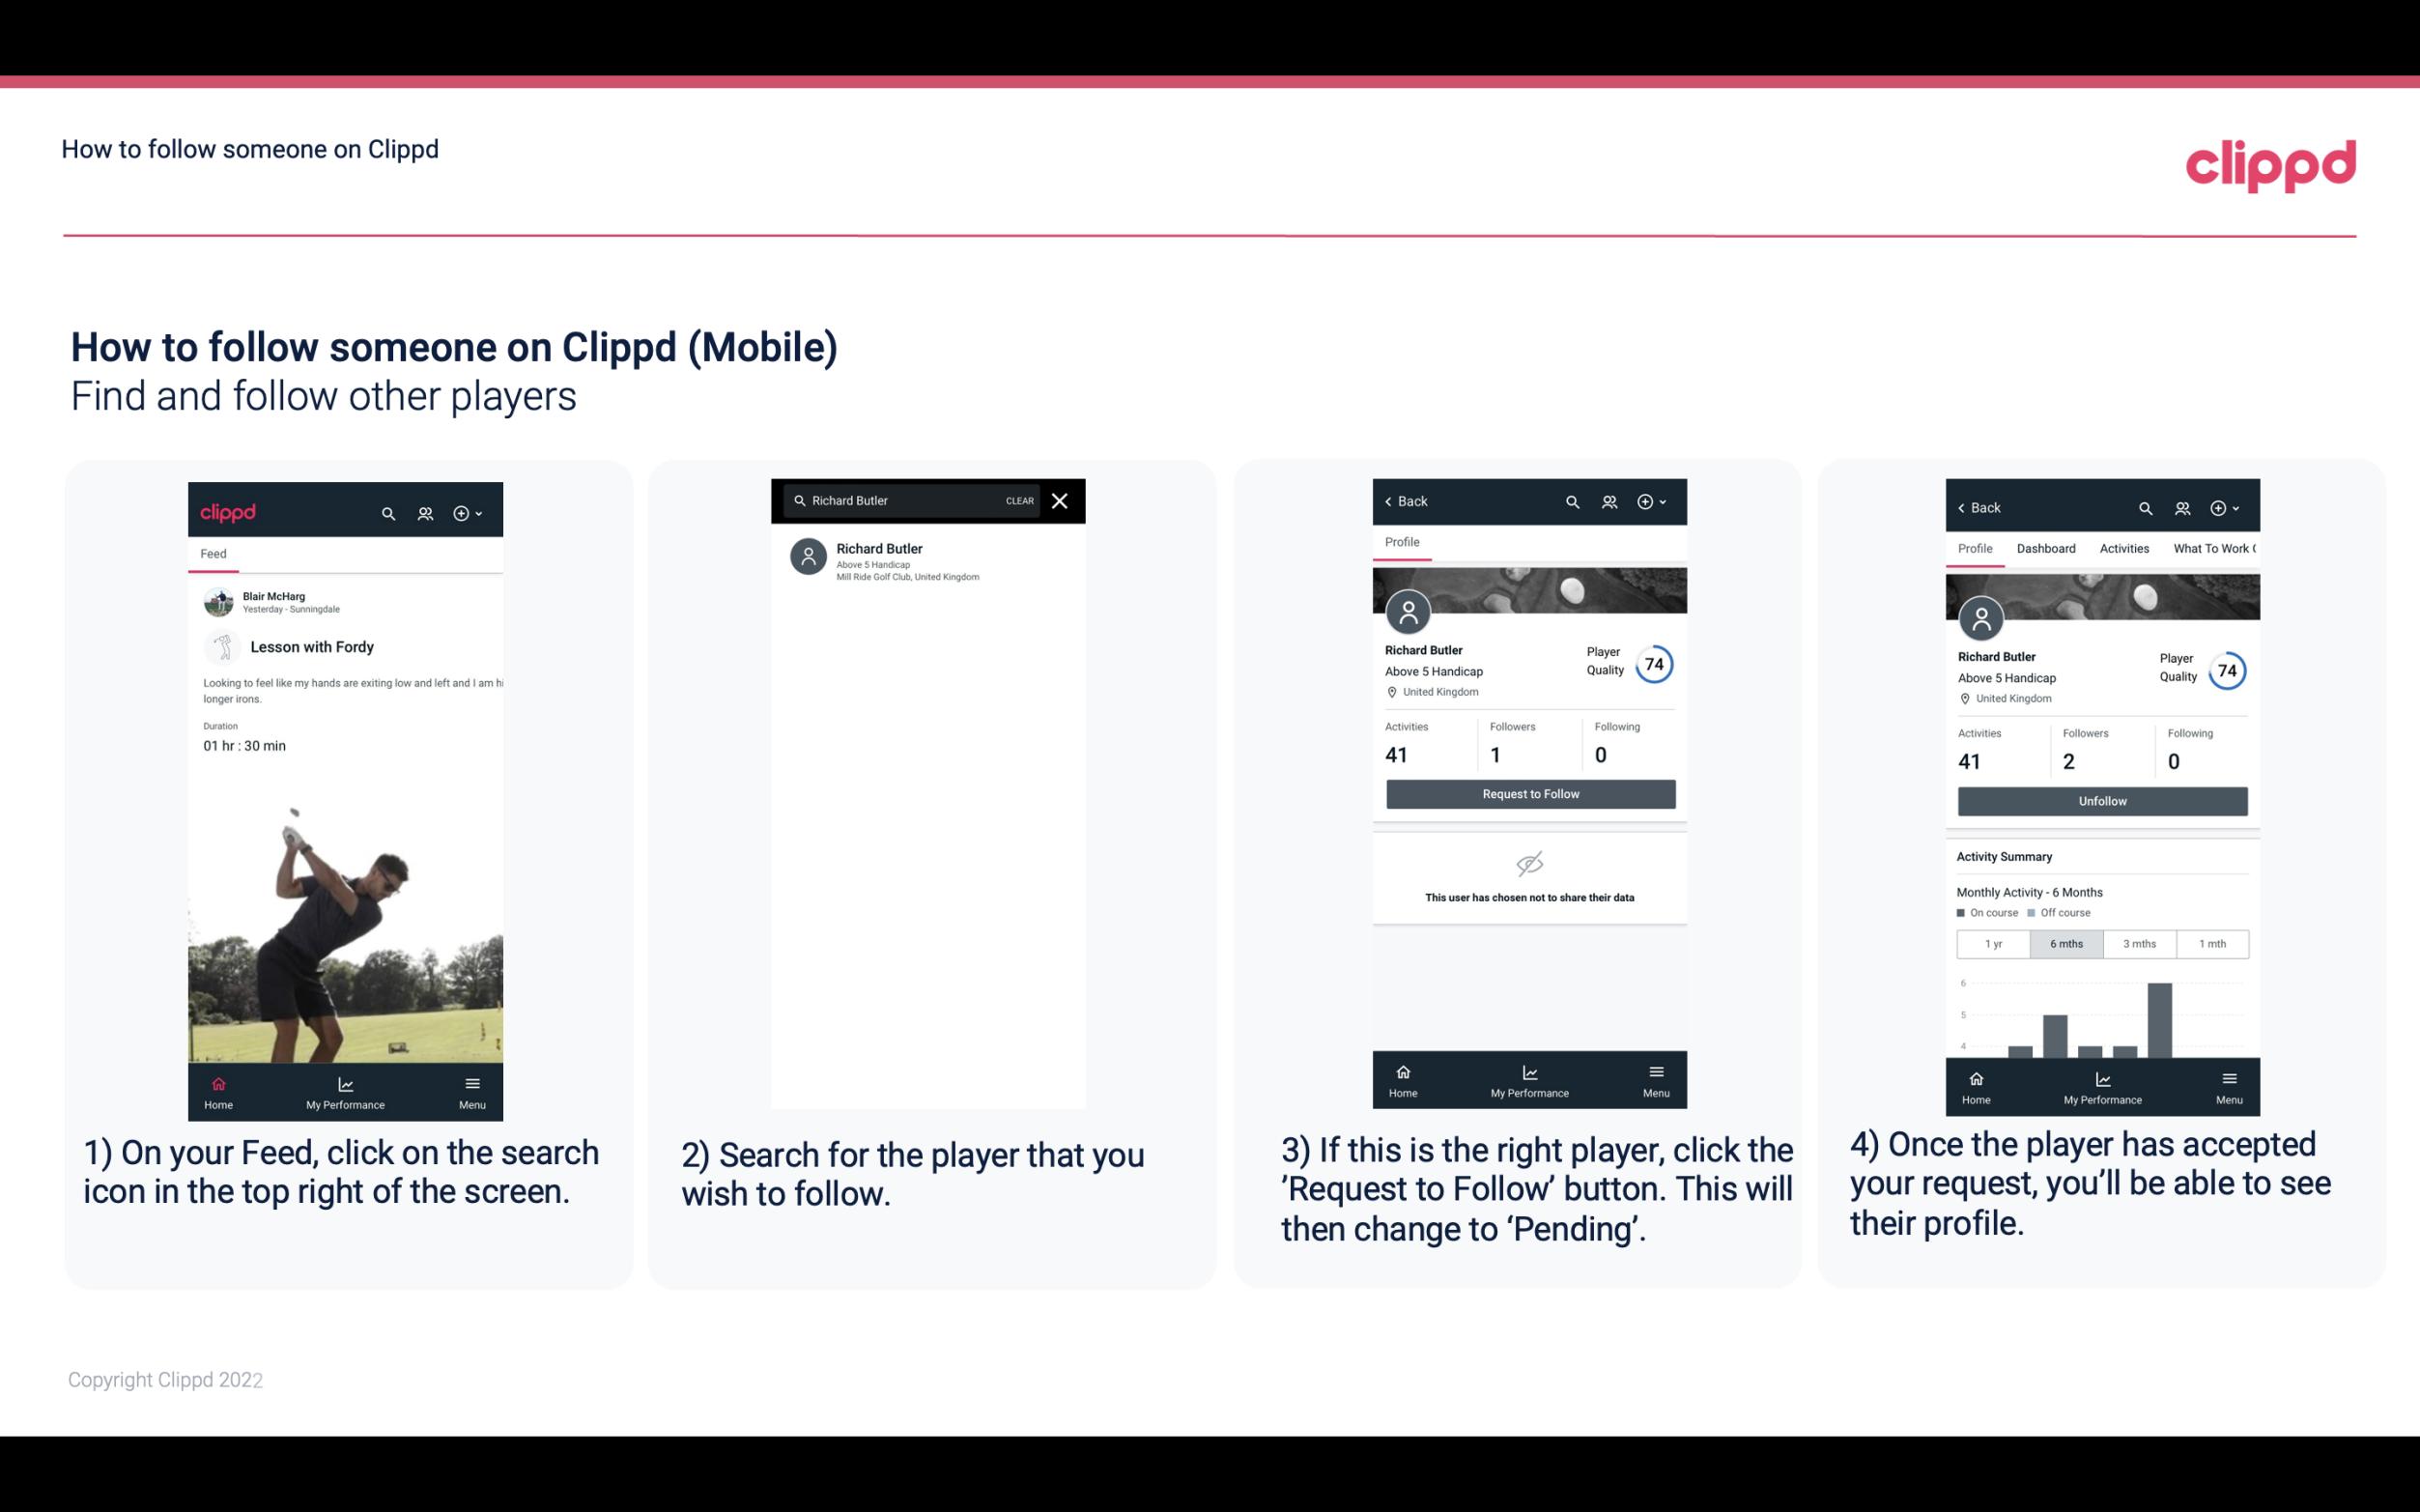Select the Dashboard tab on profile screen

[2047, 547]
